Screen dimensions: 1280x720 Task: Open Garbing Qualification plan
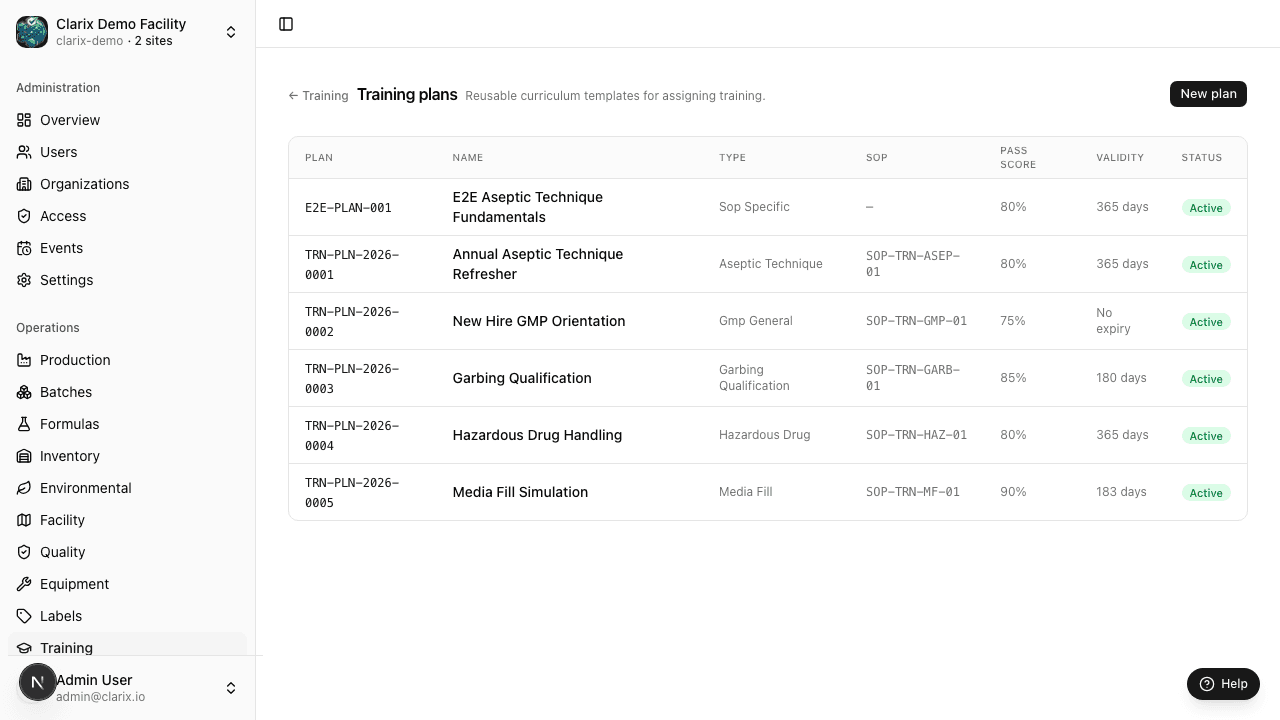pos(521,378)
